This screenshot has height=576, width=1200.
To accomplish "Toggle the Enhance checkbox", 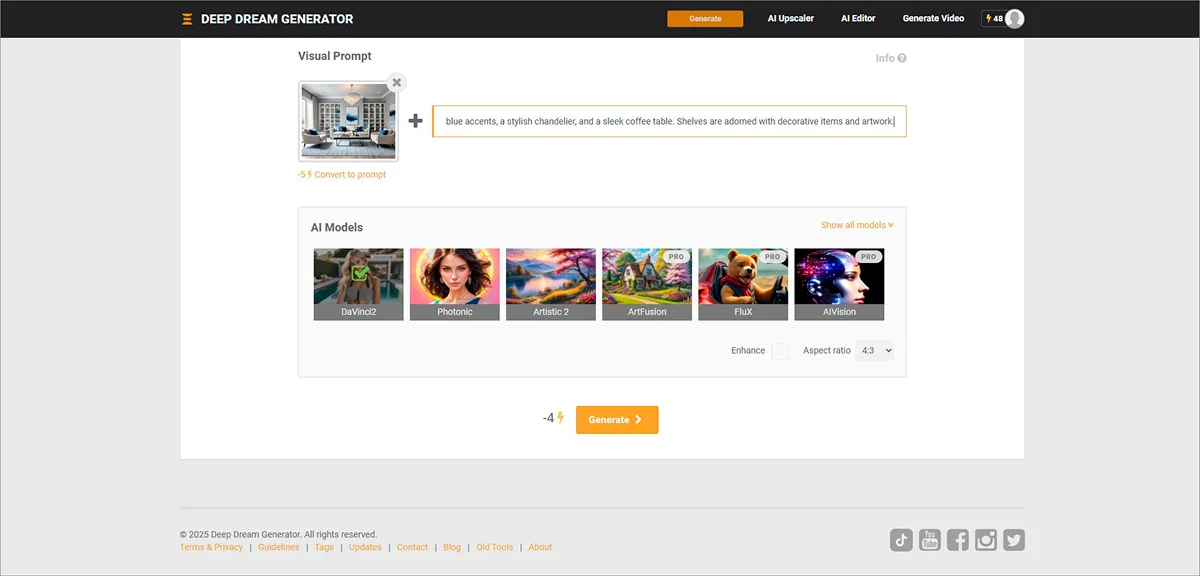I will click(780, 351).
